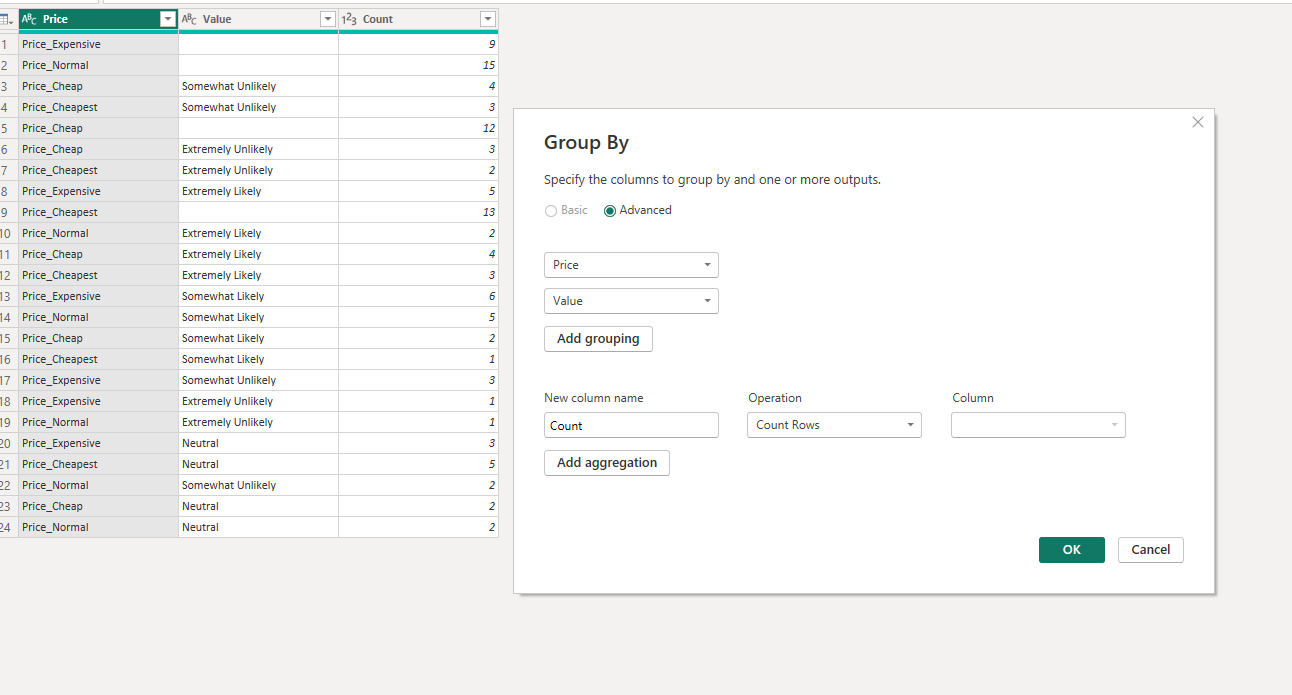Click Price_Cheapest cell in row 16
Viewport: 1292px width, 695px height.
98,359
